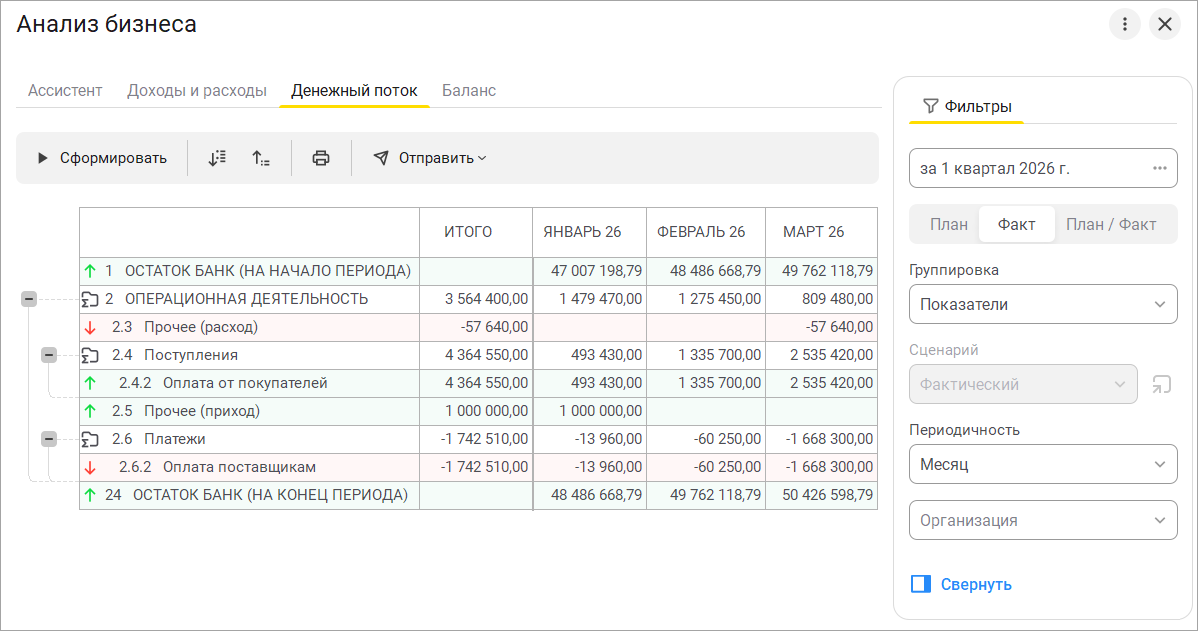Click the printer icon

click(x=321, y=158)
